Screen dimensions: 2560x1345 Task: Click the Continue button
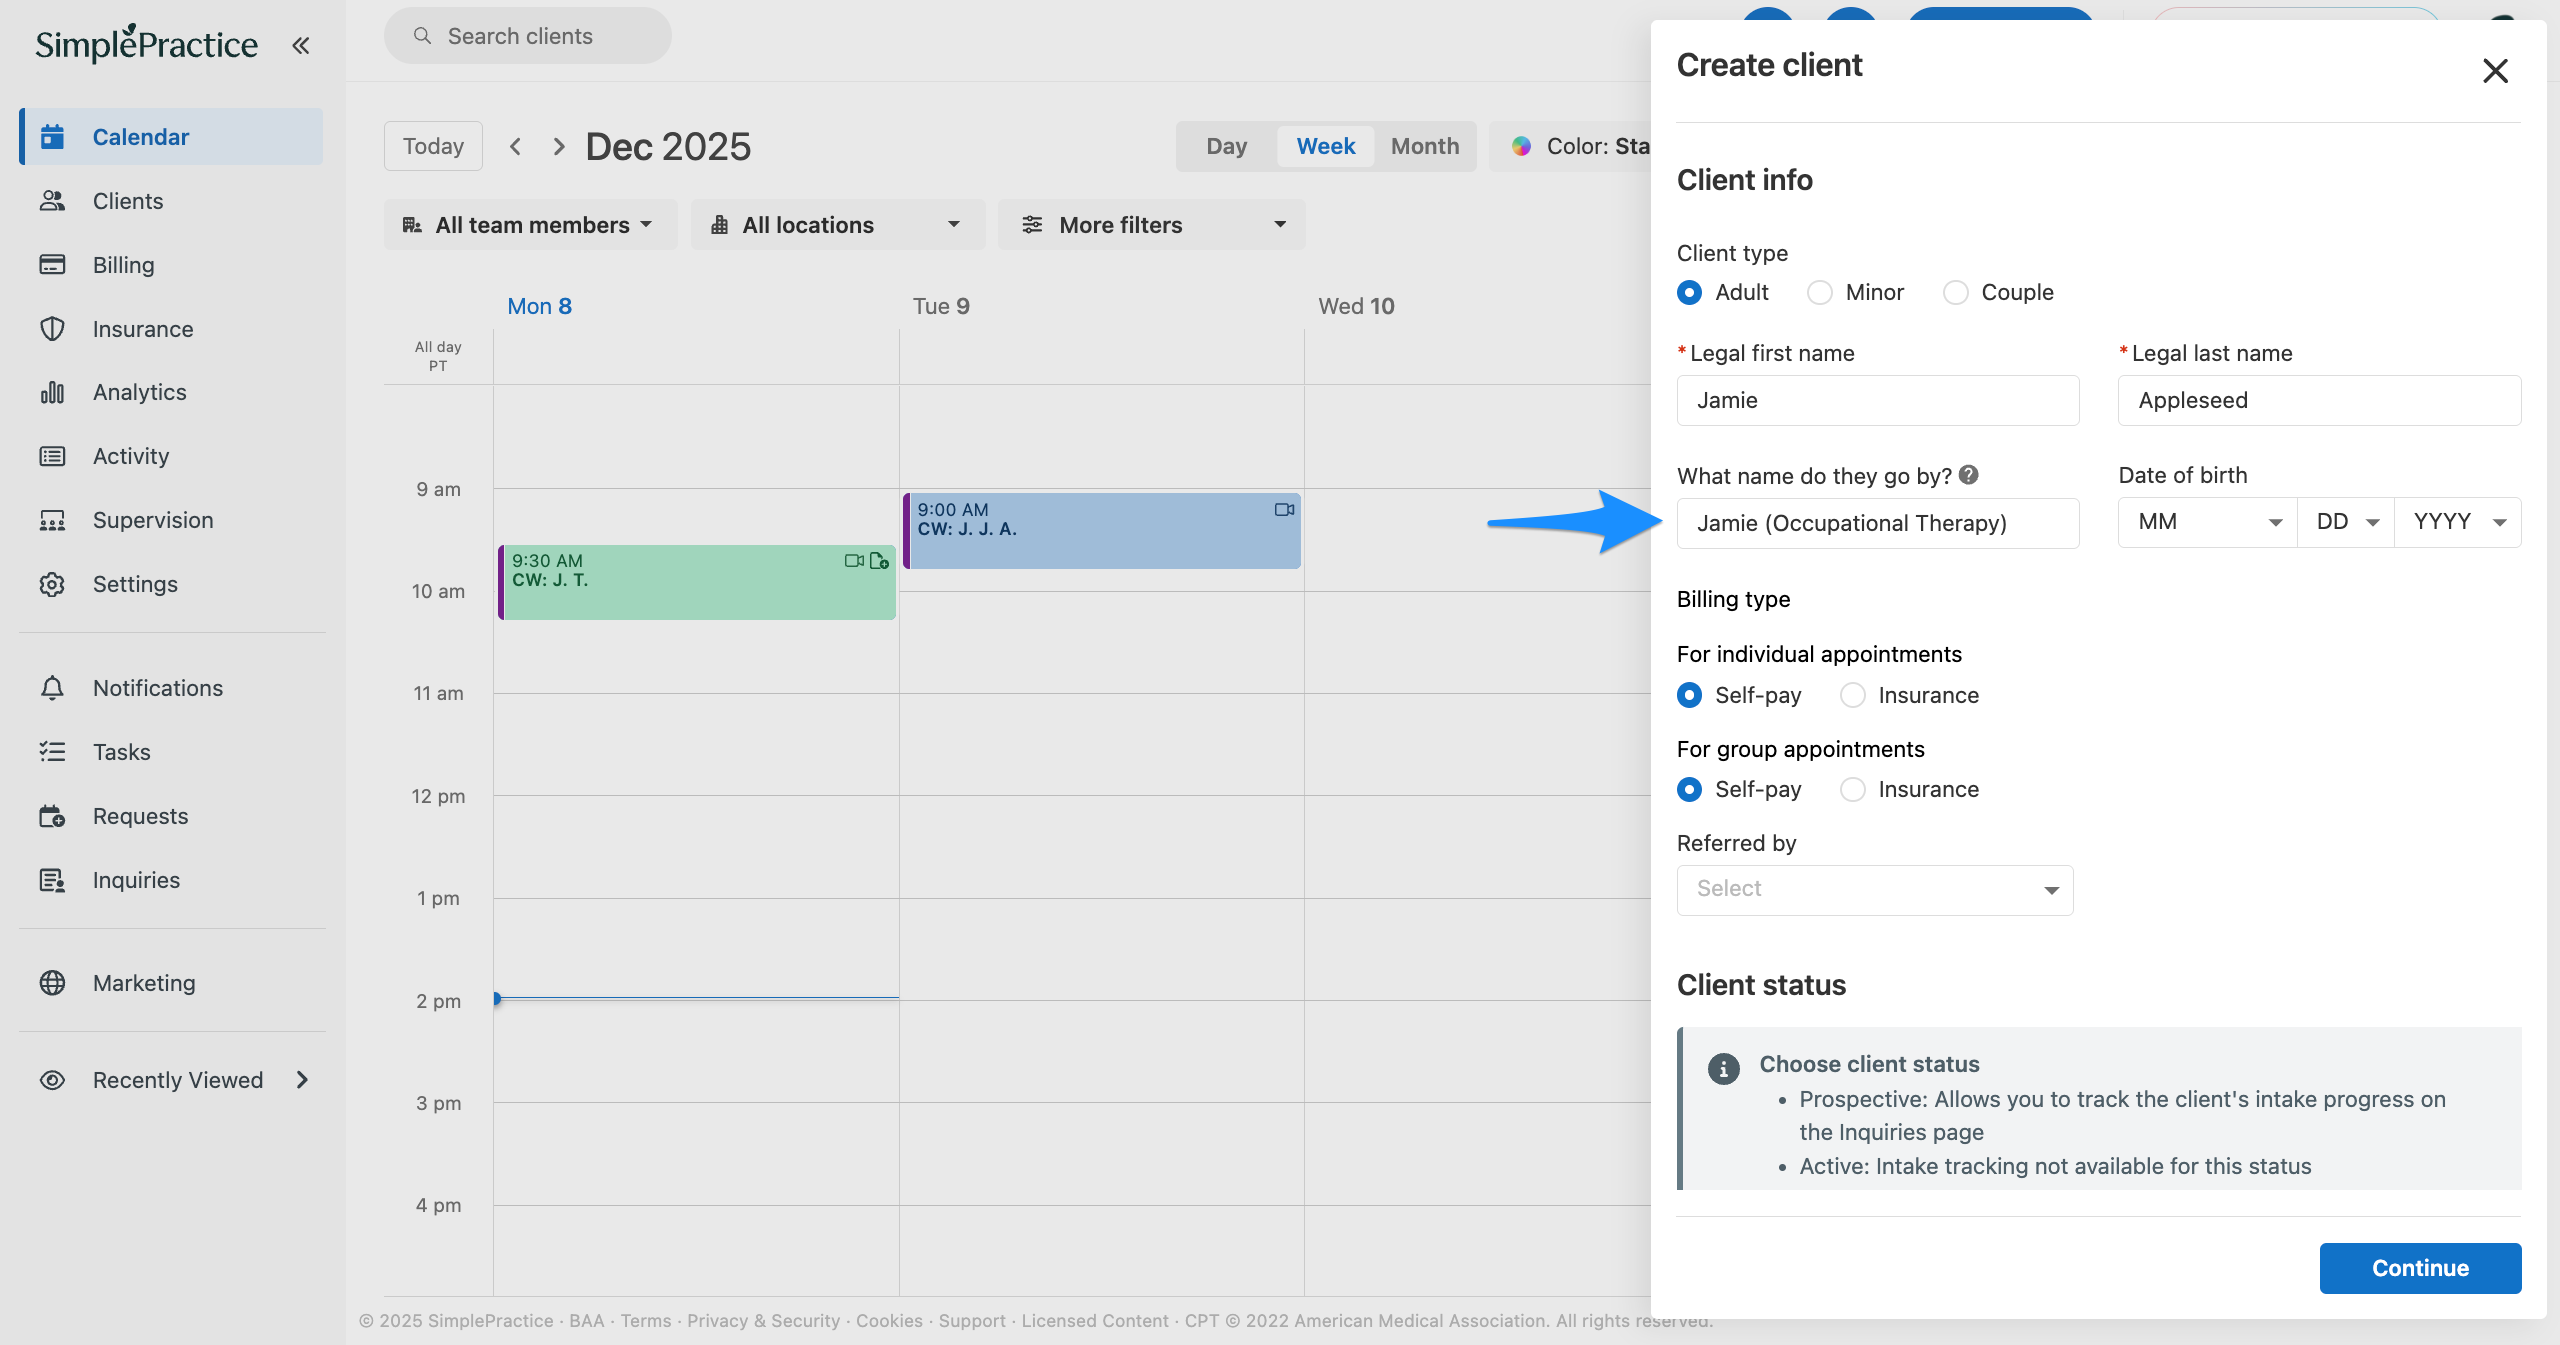(x=2420, y=1268)
